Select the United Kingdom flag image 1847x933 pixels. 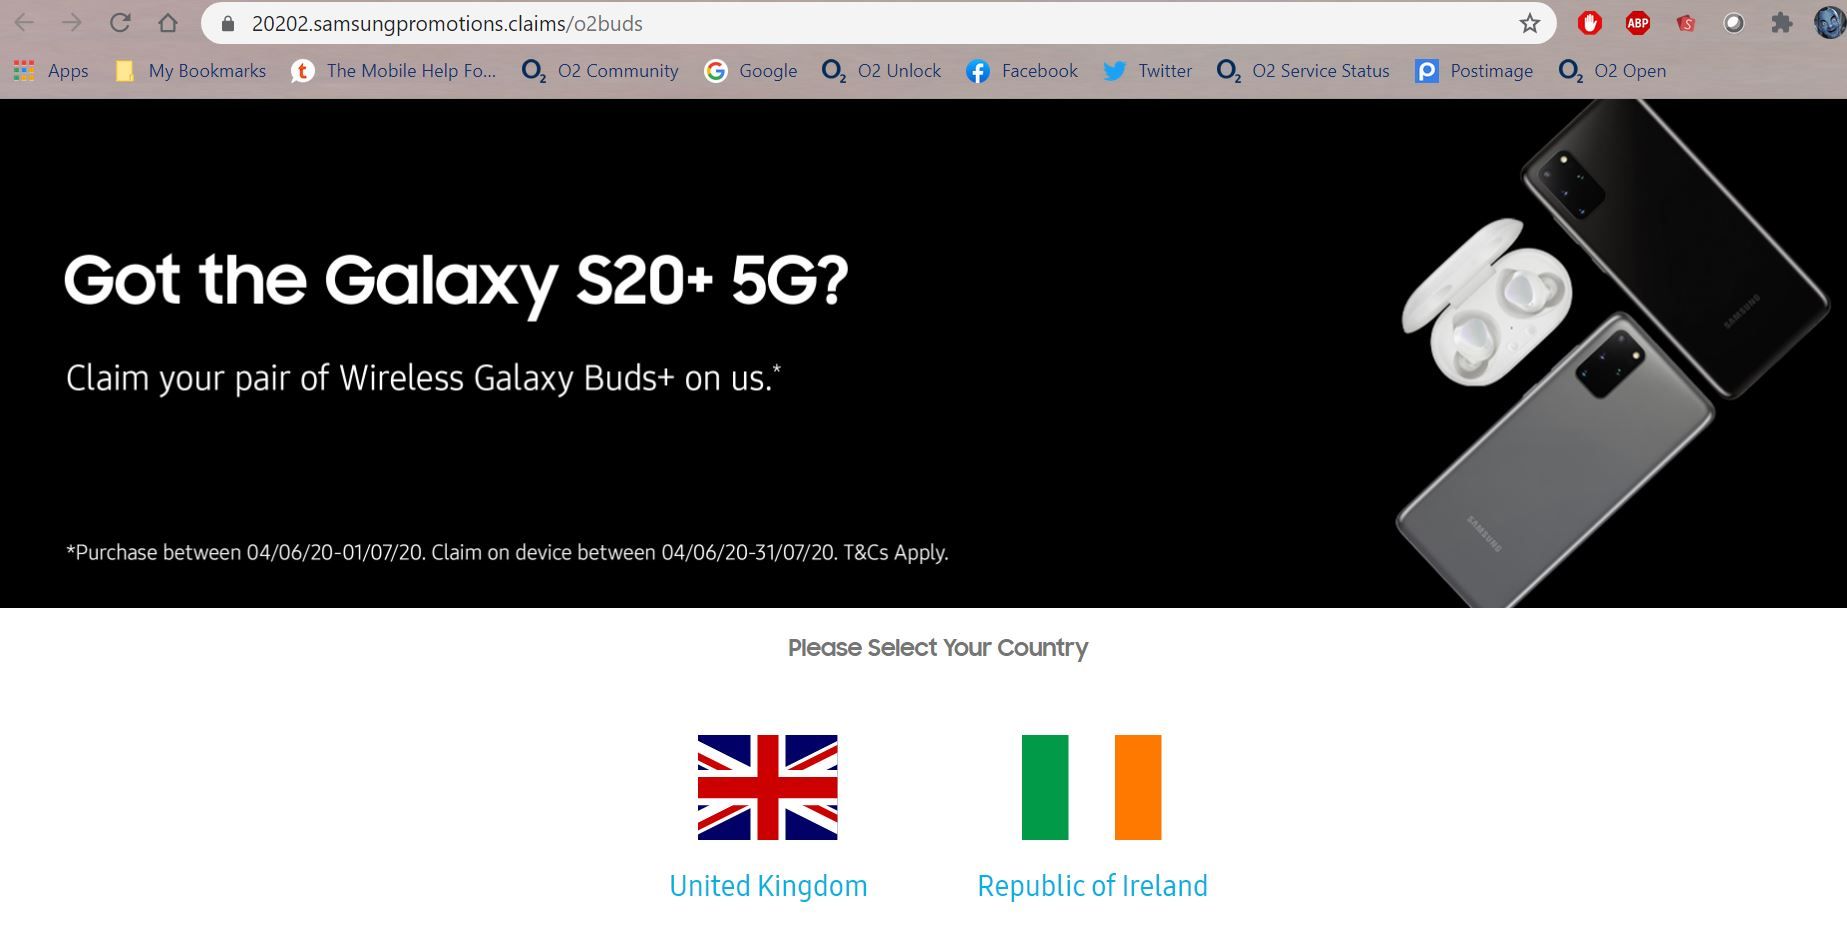pyautogui.click(x=767, y=787)
